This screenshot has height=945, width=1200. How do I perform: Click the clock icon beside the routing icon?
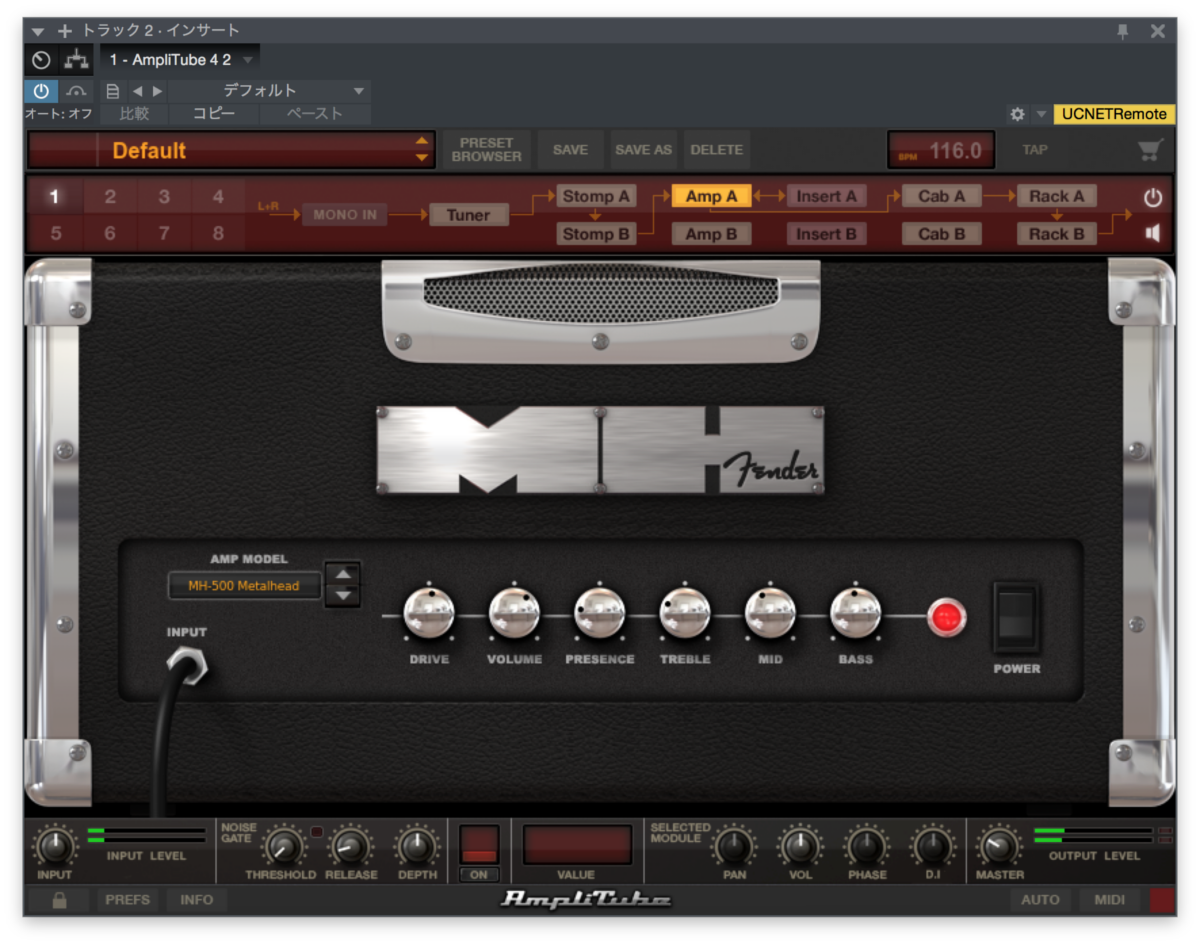pos(41,60)
